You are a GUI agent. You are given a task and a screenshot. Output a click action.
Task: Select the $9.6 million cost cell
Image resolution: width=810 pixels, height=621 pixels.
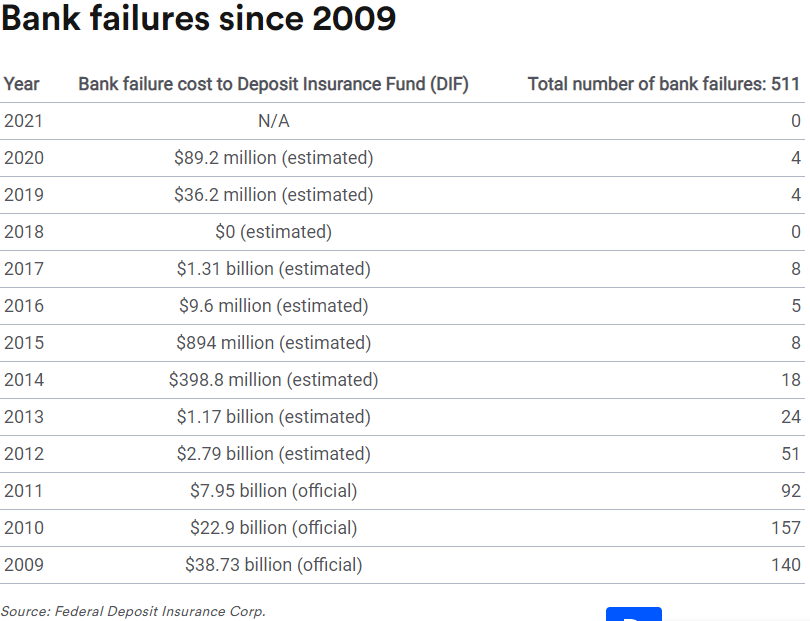(x=273, y=306)
